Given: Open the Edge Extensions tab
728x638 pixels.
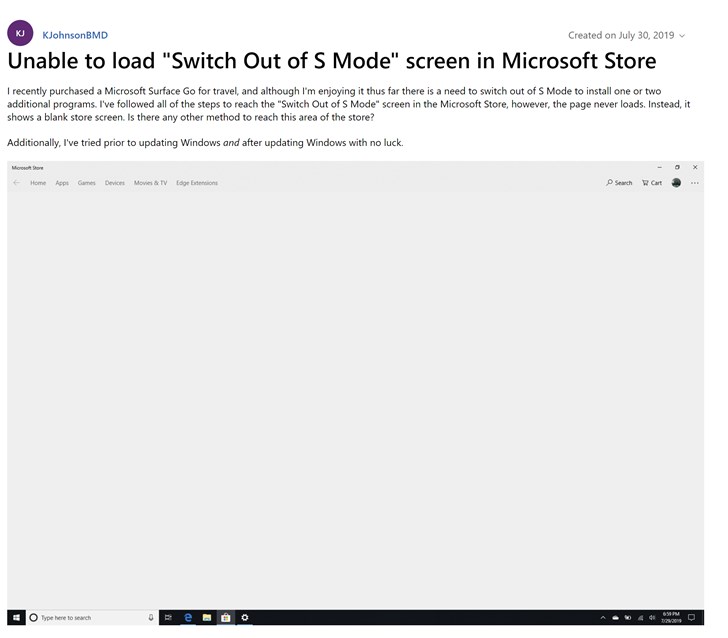Looking at the screenshot, I should [197, 183].
